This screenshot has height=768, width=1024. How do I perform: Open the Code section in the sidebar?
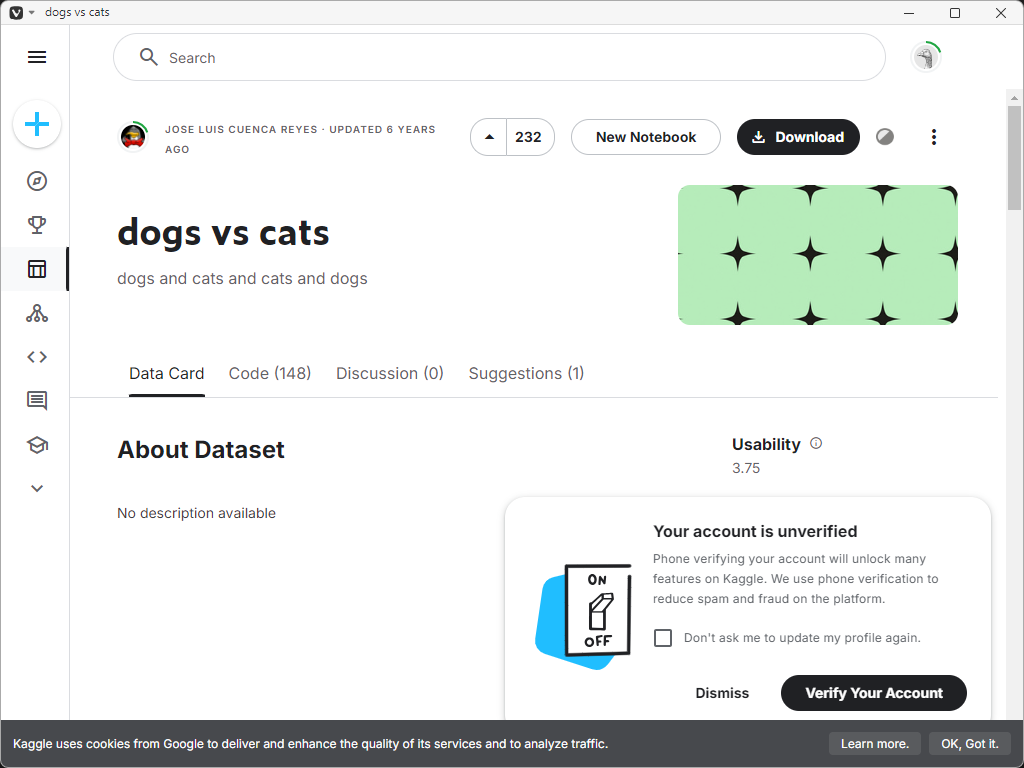click(37, 357)
